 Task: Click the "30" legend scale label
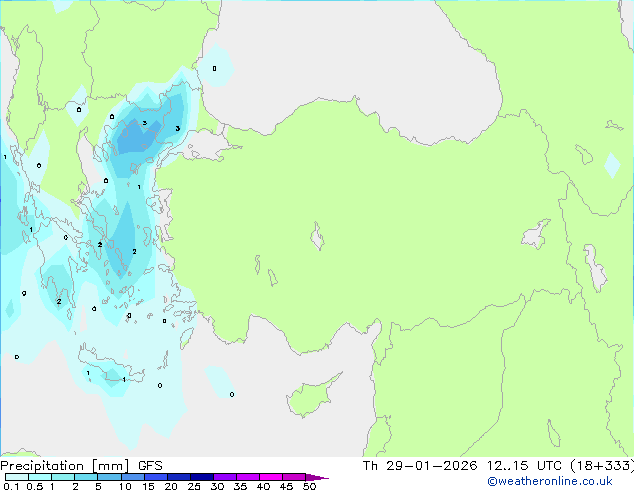click(217, 486)
